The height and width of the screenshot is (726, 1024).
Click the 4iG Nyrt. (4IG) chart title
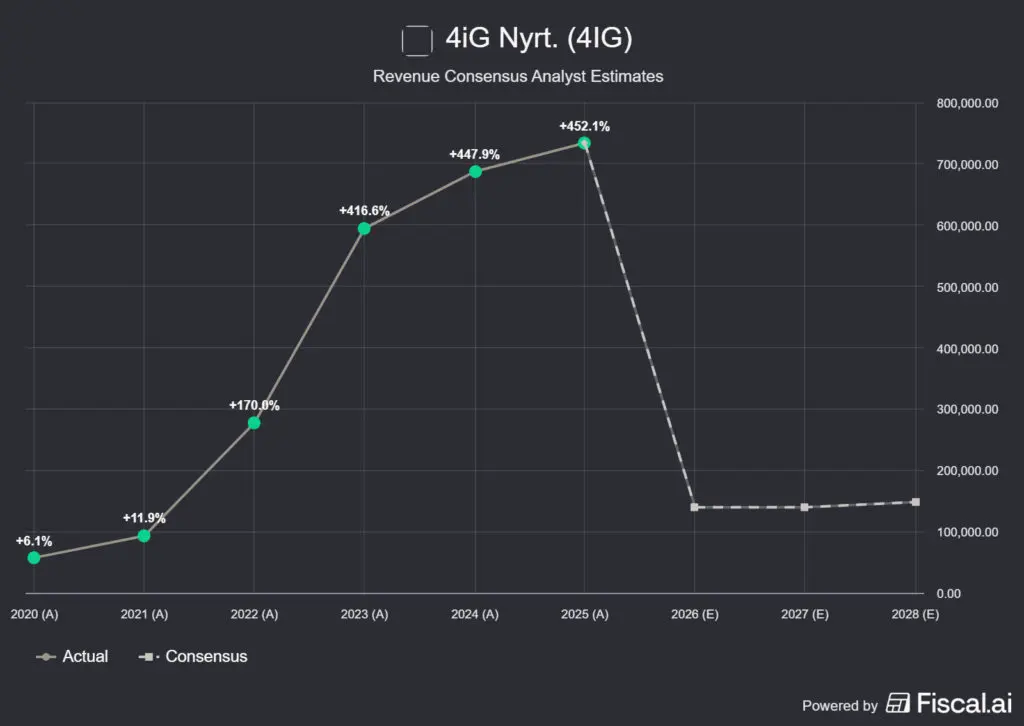pos(539,39)
